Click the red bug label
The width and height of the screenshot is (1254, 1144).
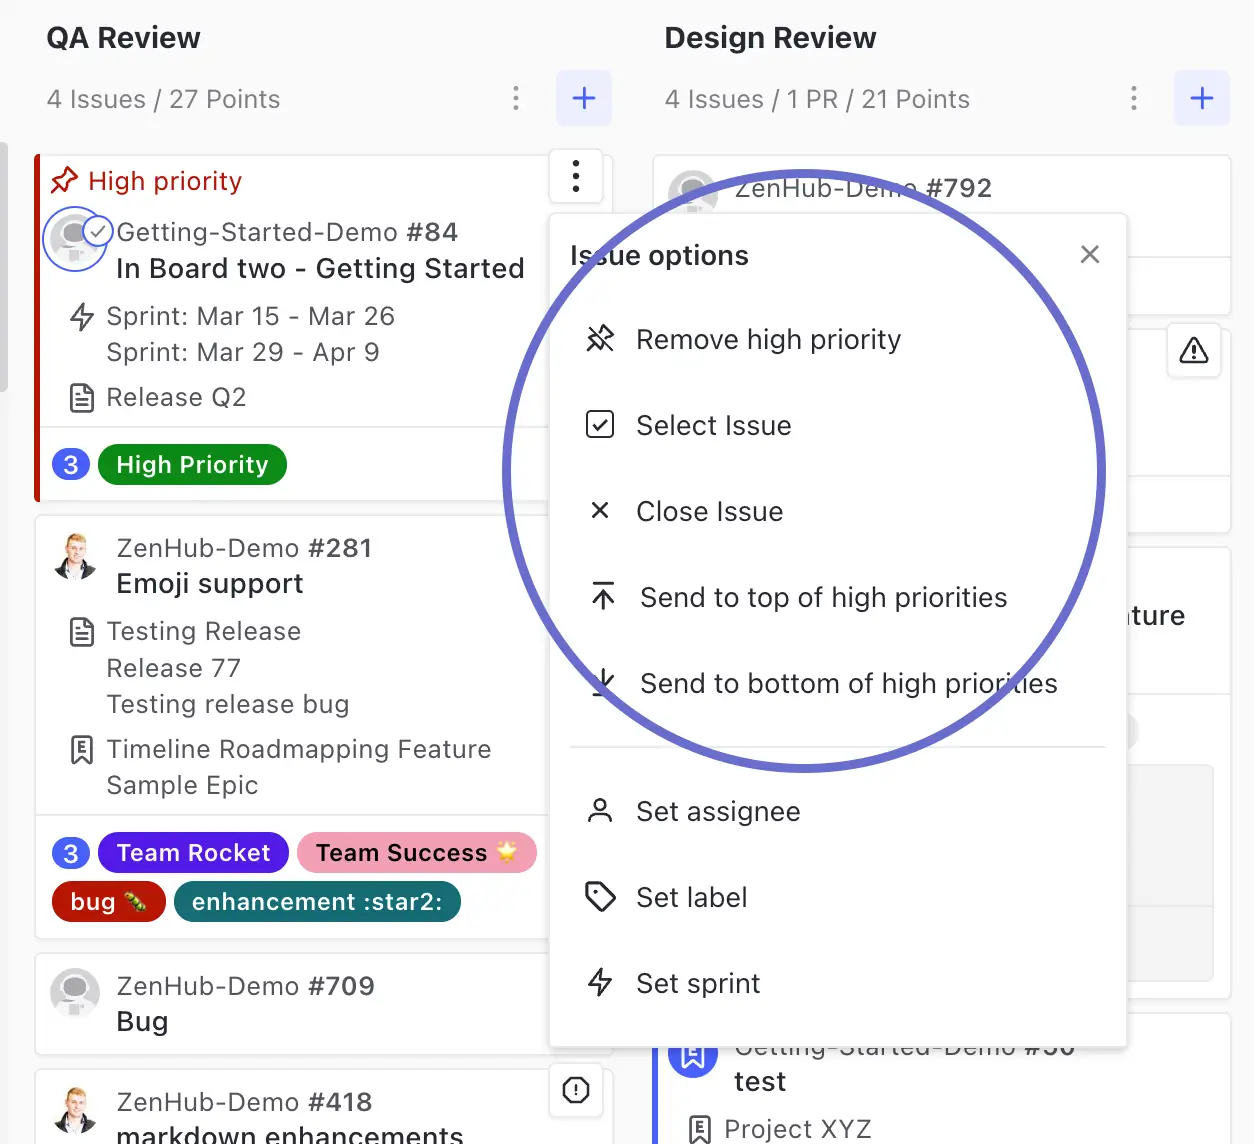coord(109,902)
